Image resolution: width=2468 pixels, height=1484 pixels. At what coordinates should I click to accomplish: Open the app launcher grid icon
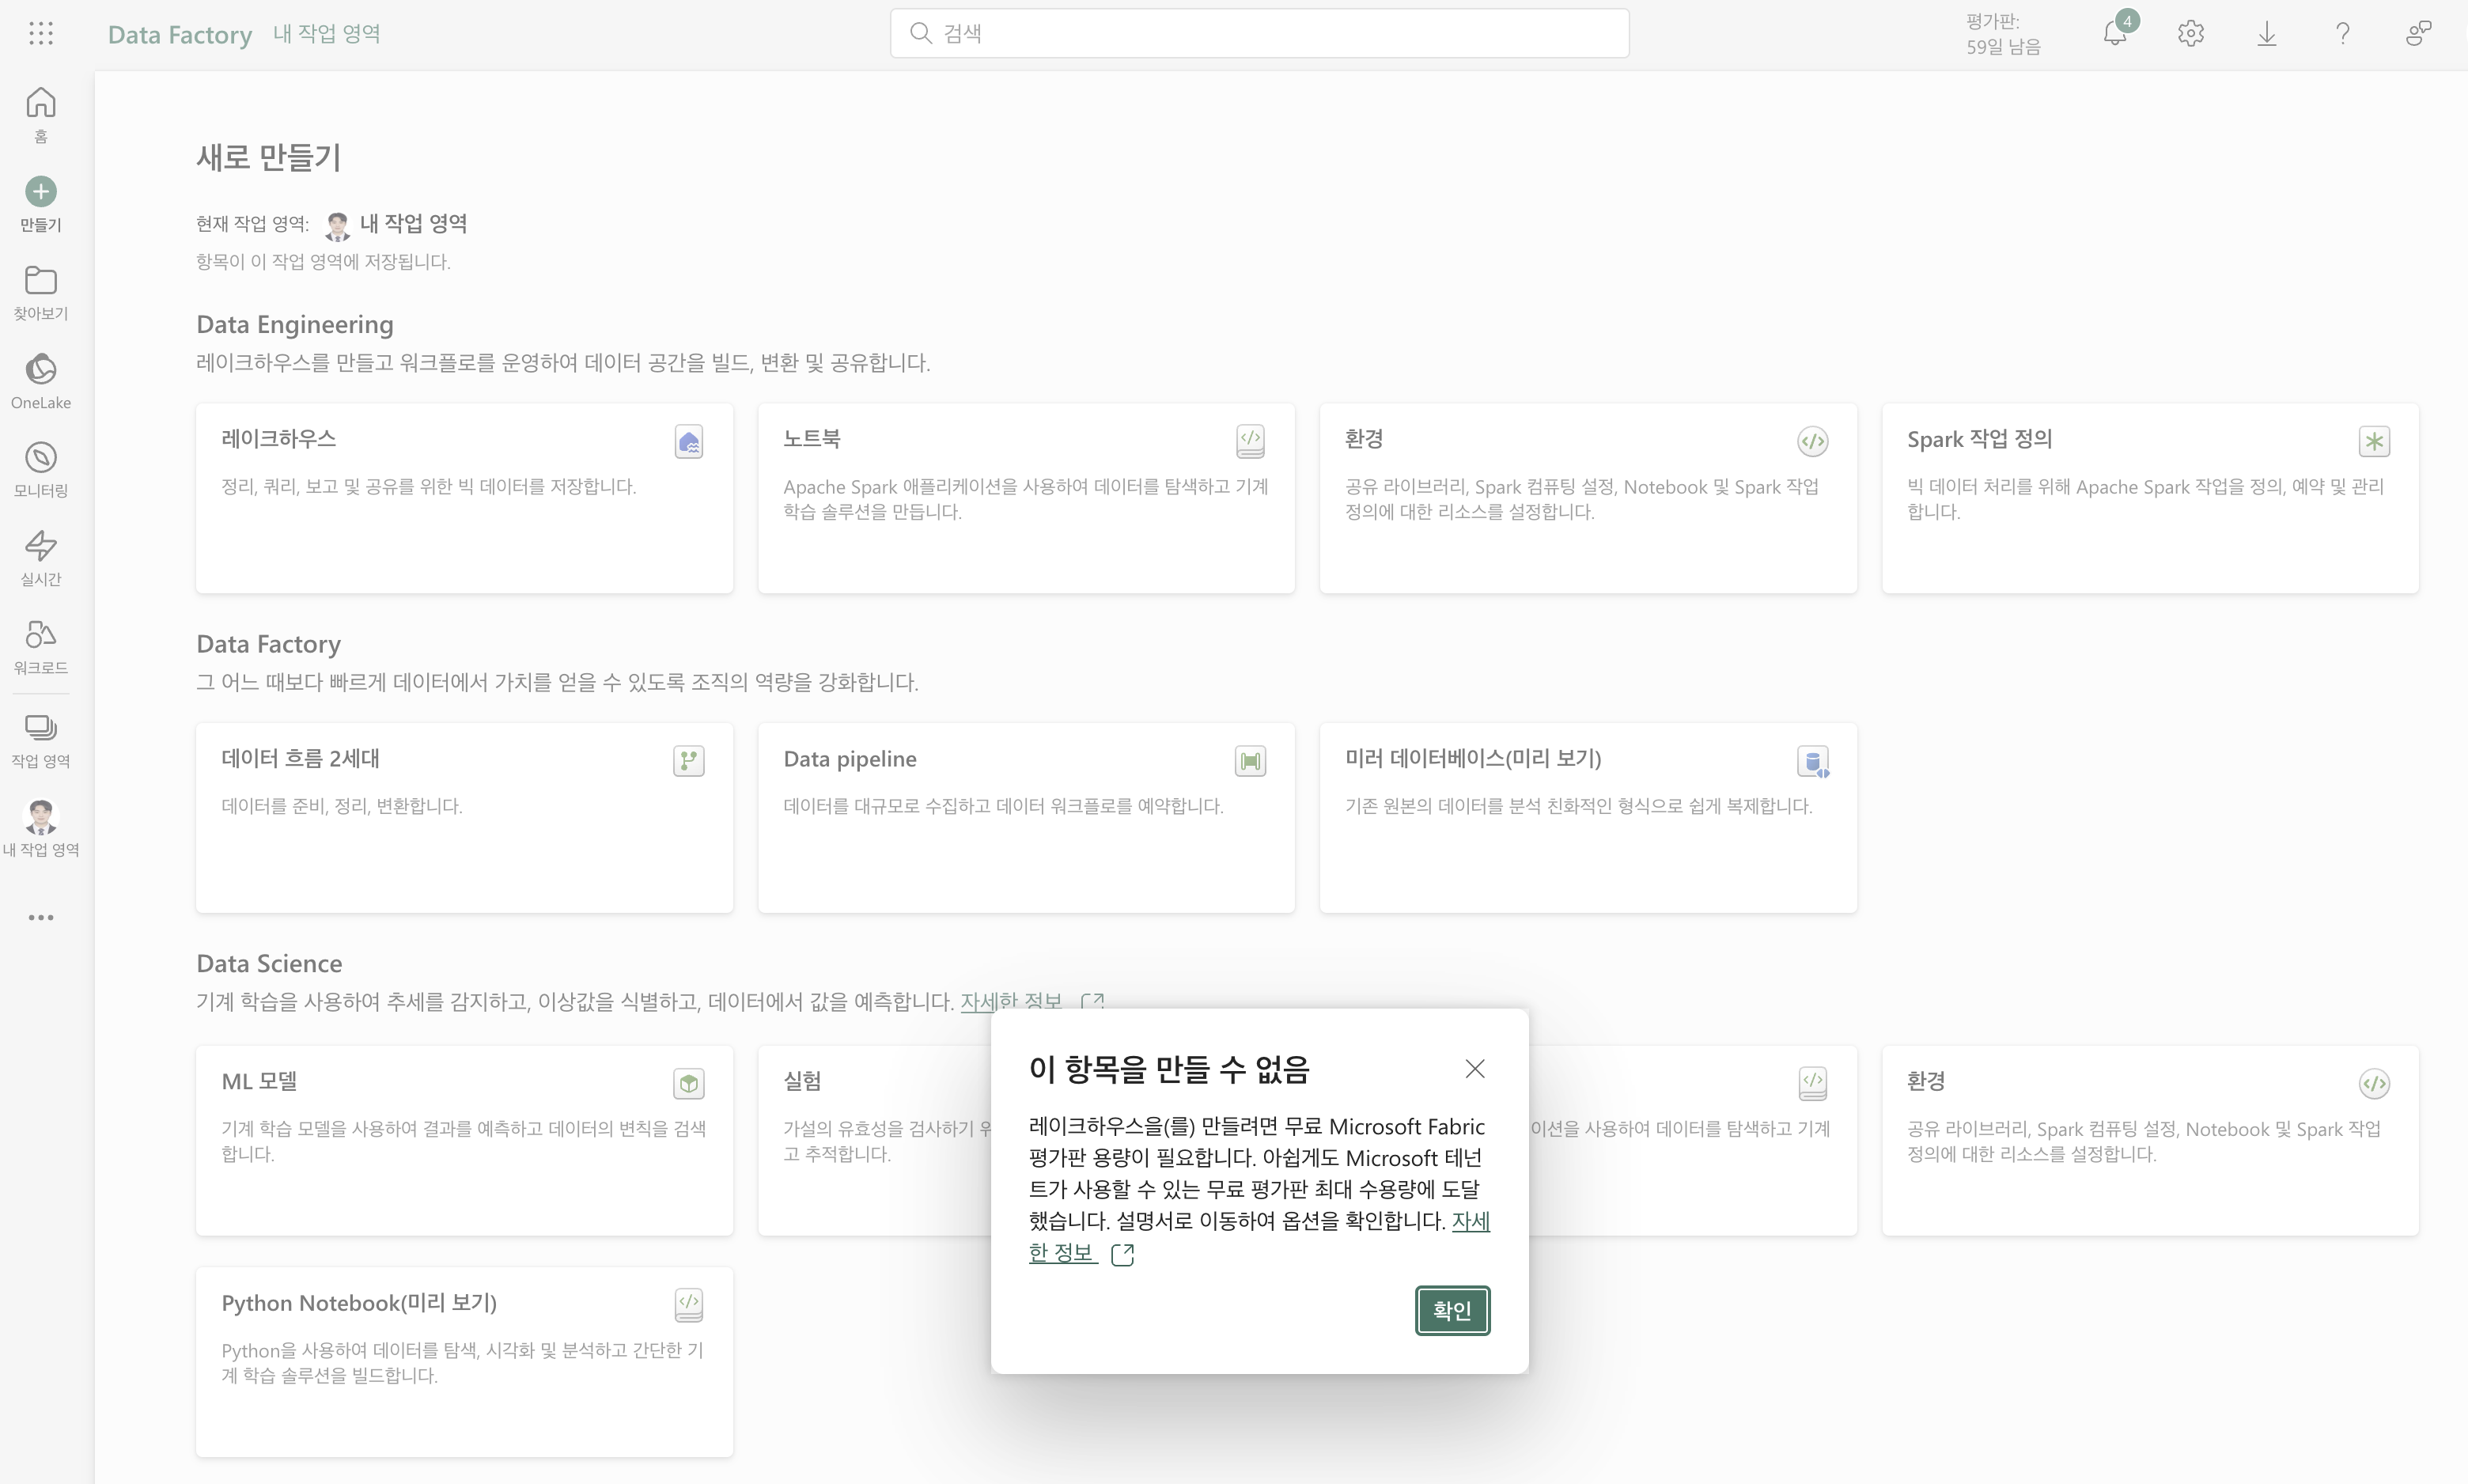click(x=41, y=34)
